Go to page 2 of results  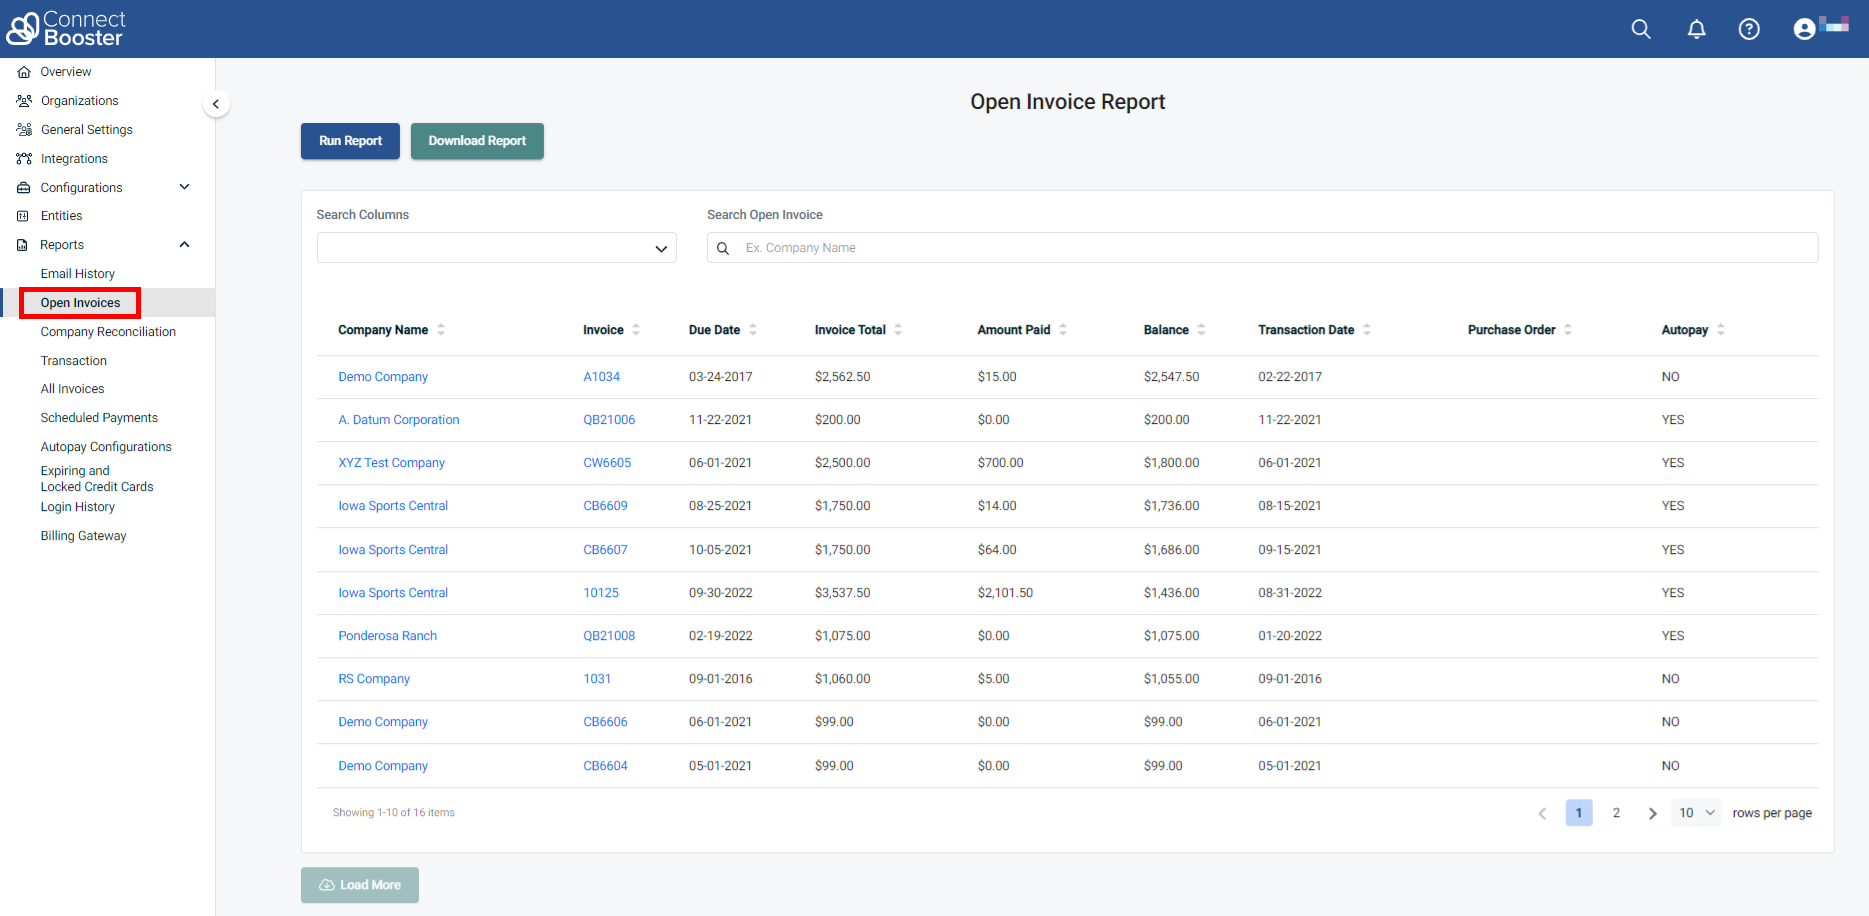click(1616, 813)
